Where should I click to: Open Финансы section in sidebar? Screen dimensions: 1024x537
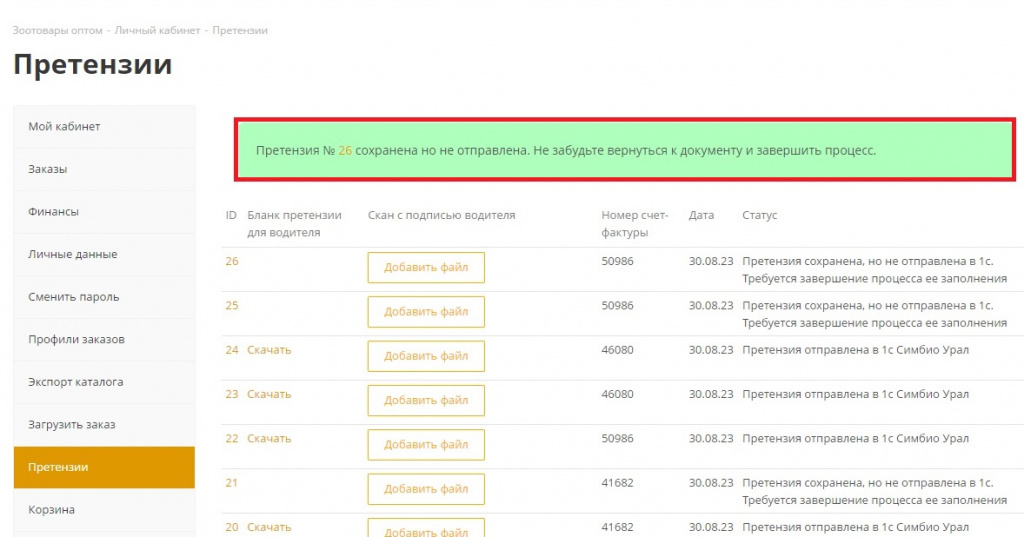104,212
